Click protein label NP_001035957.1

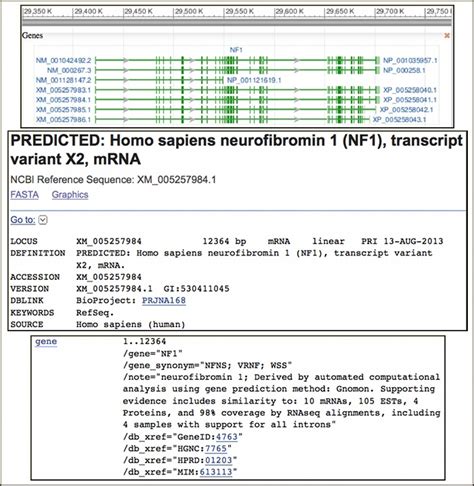410,61
